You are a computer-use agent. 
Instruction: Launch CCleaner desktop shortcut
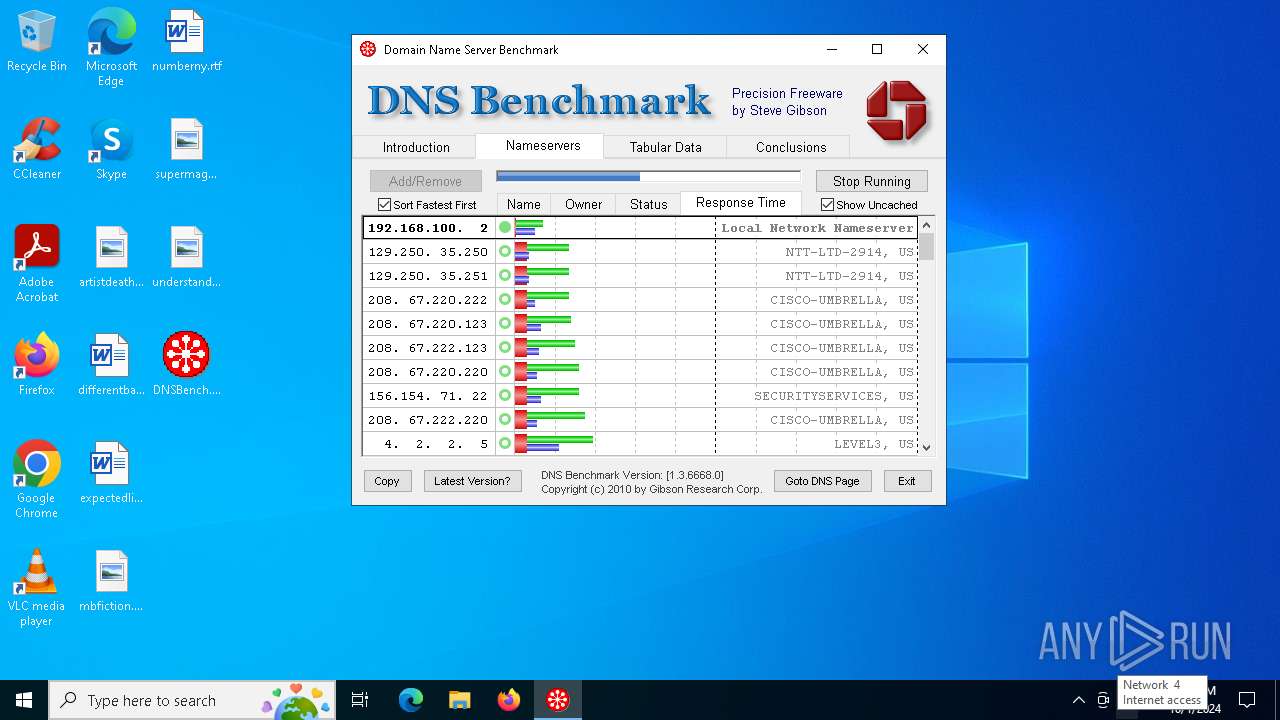click(x=37, y=150)
